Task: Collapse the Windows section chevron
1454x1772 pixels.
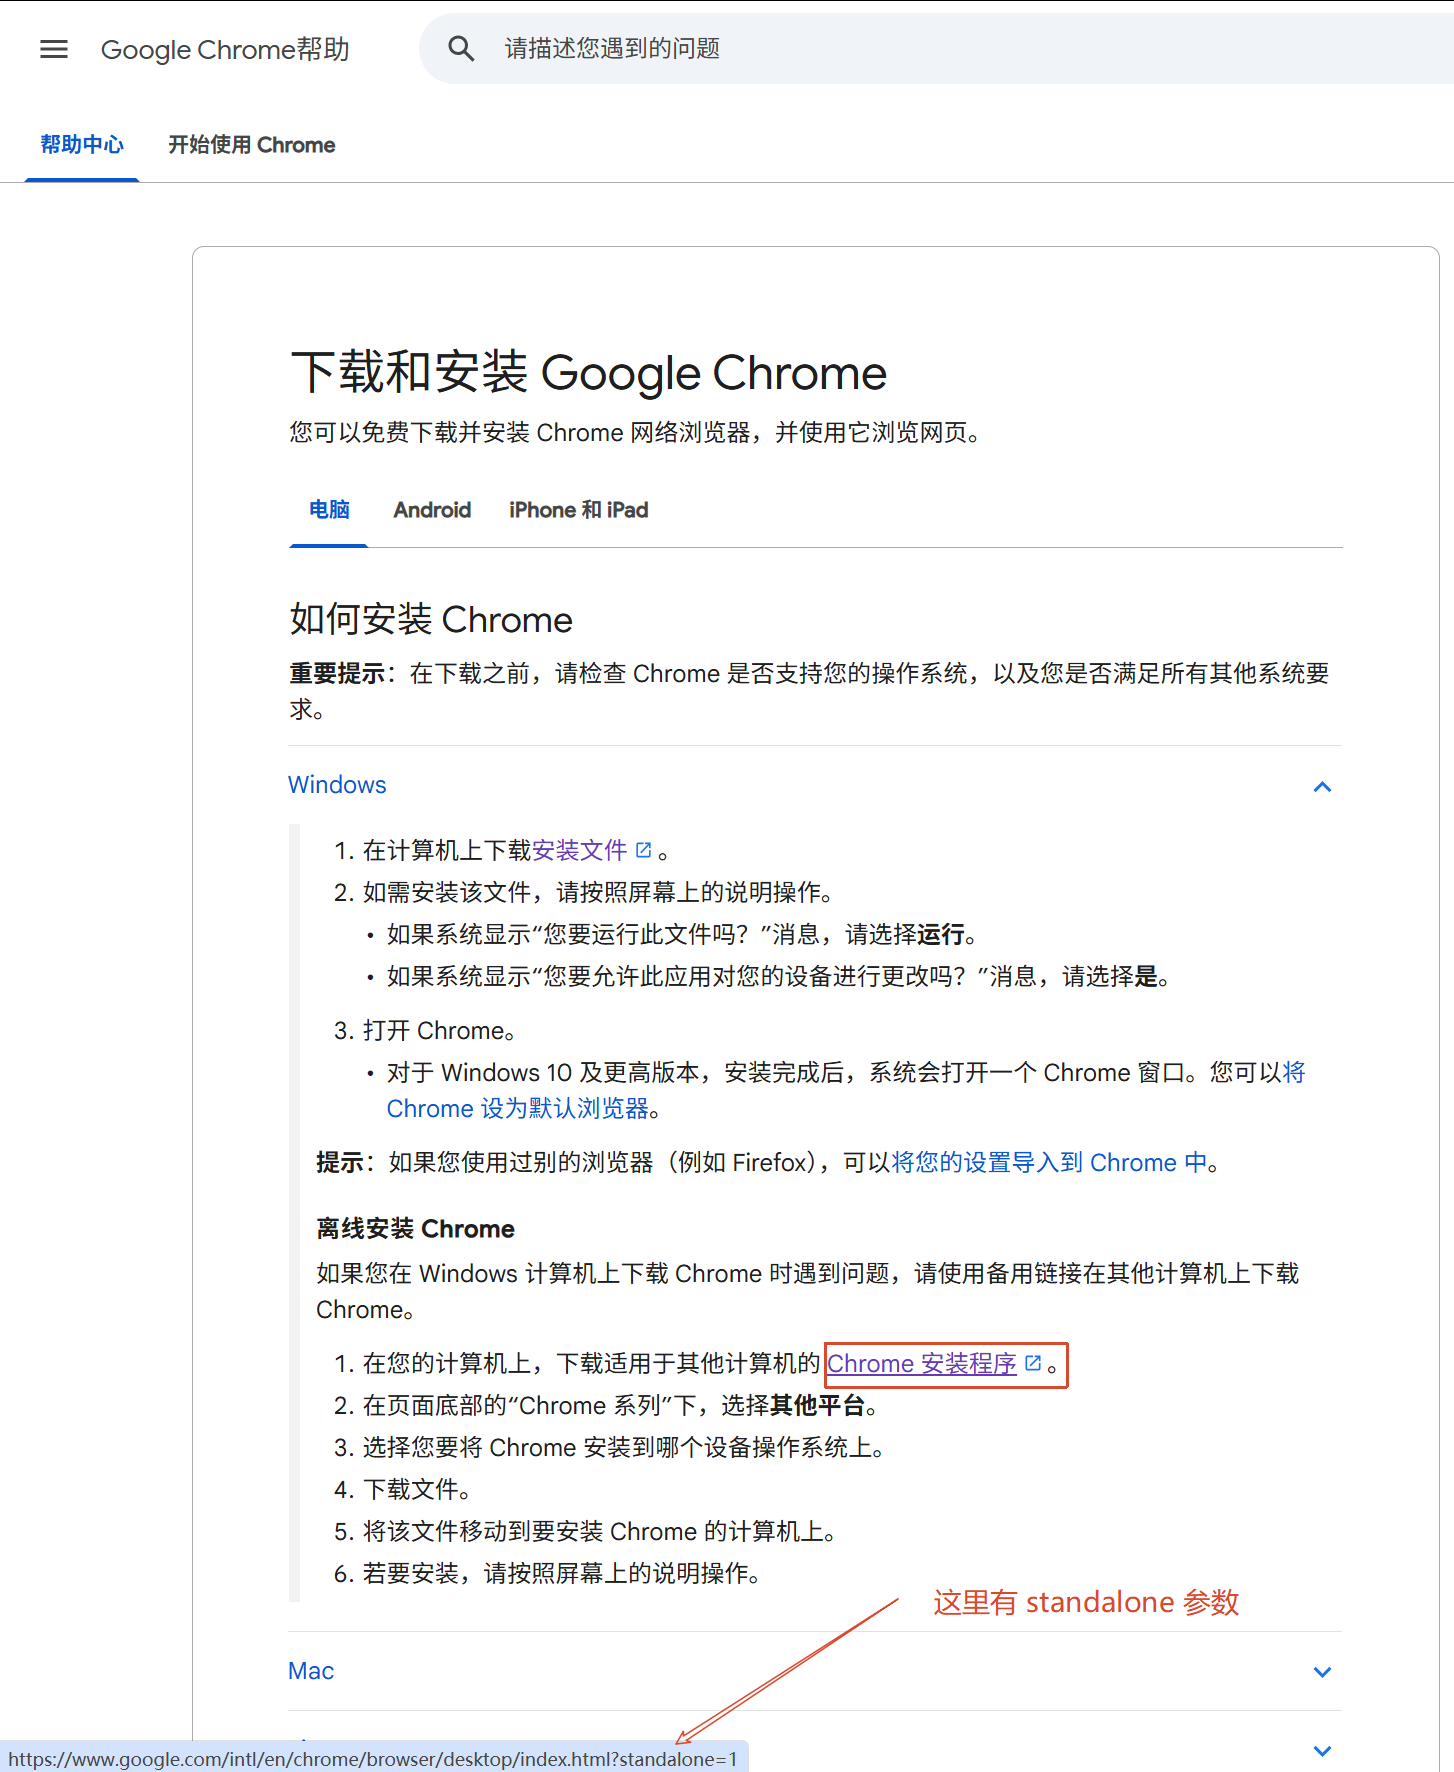Action: click(x=1322, y=787)
